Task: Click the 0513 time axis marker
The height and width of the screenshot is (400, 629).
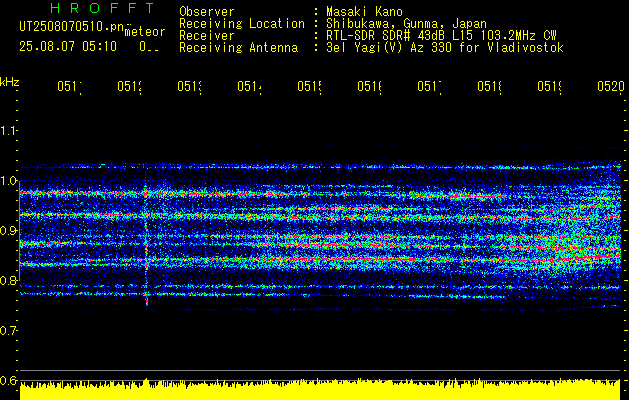Action: [190, 86]
